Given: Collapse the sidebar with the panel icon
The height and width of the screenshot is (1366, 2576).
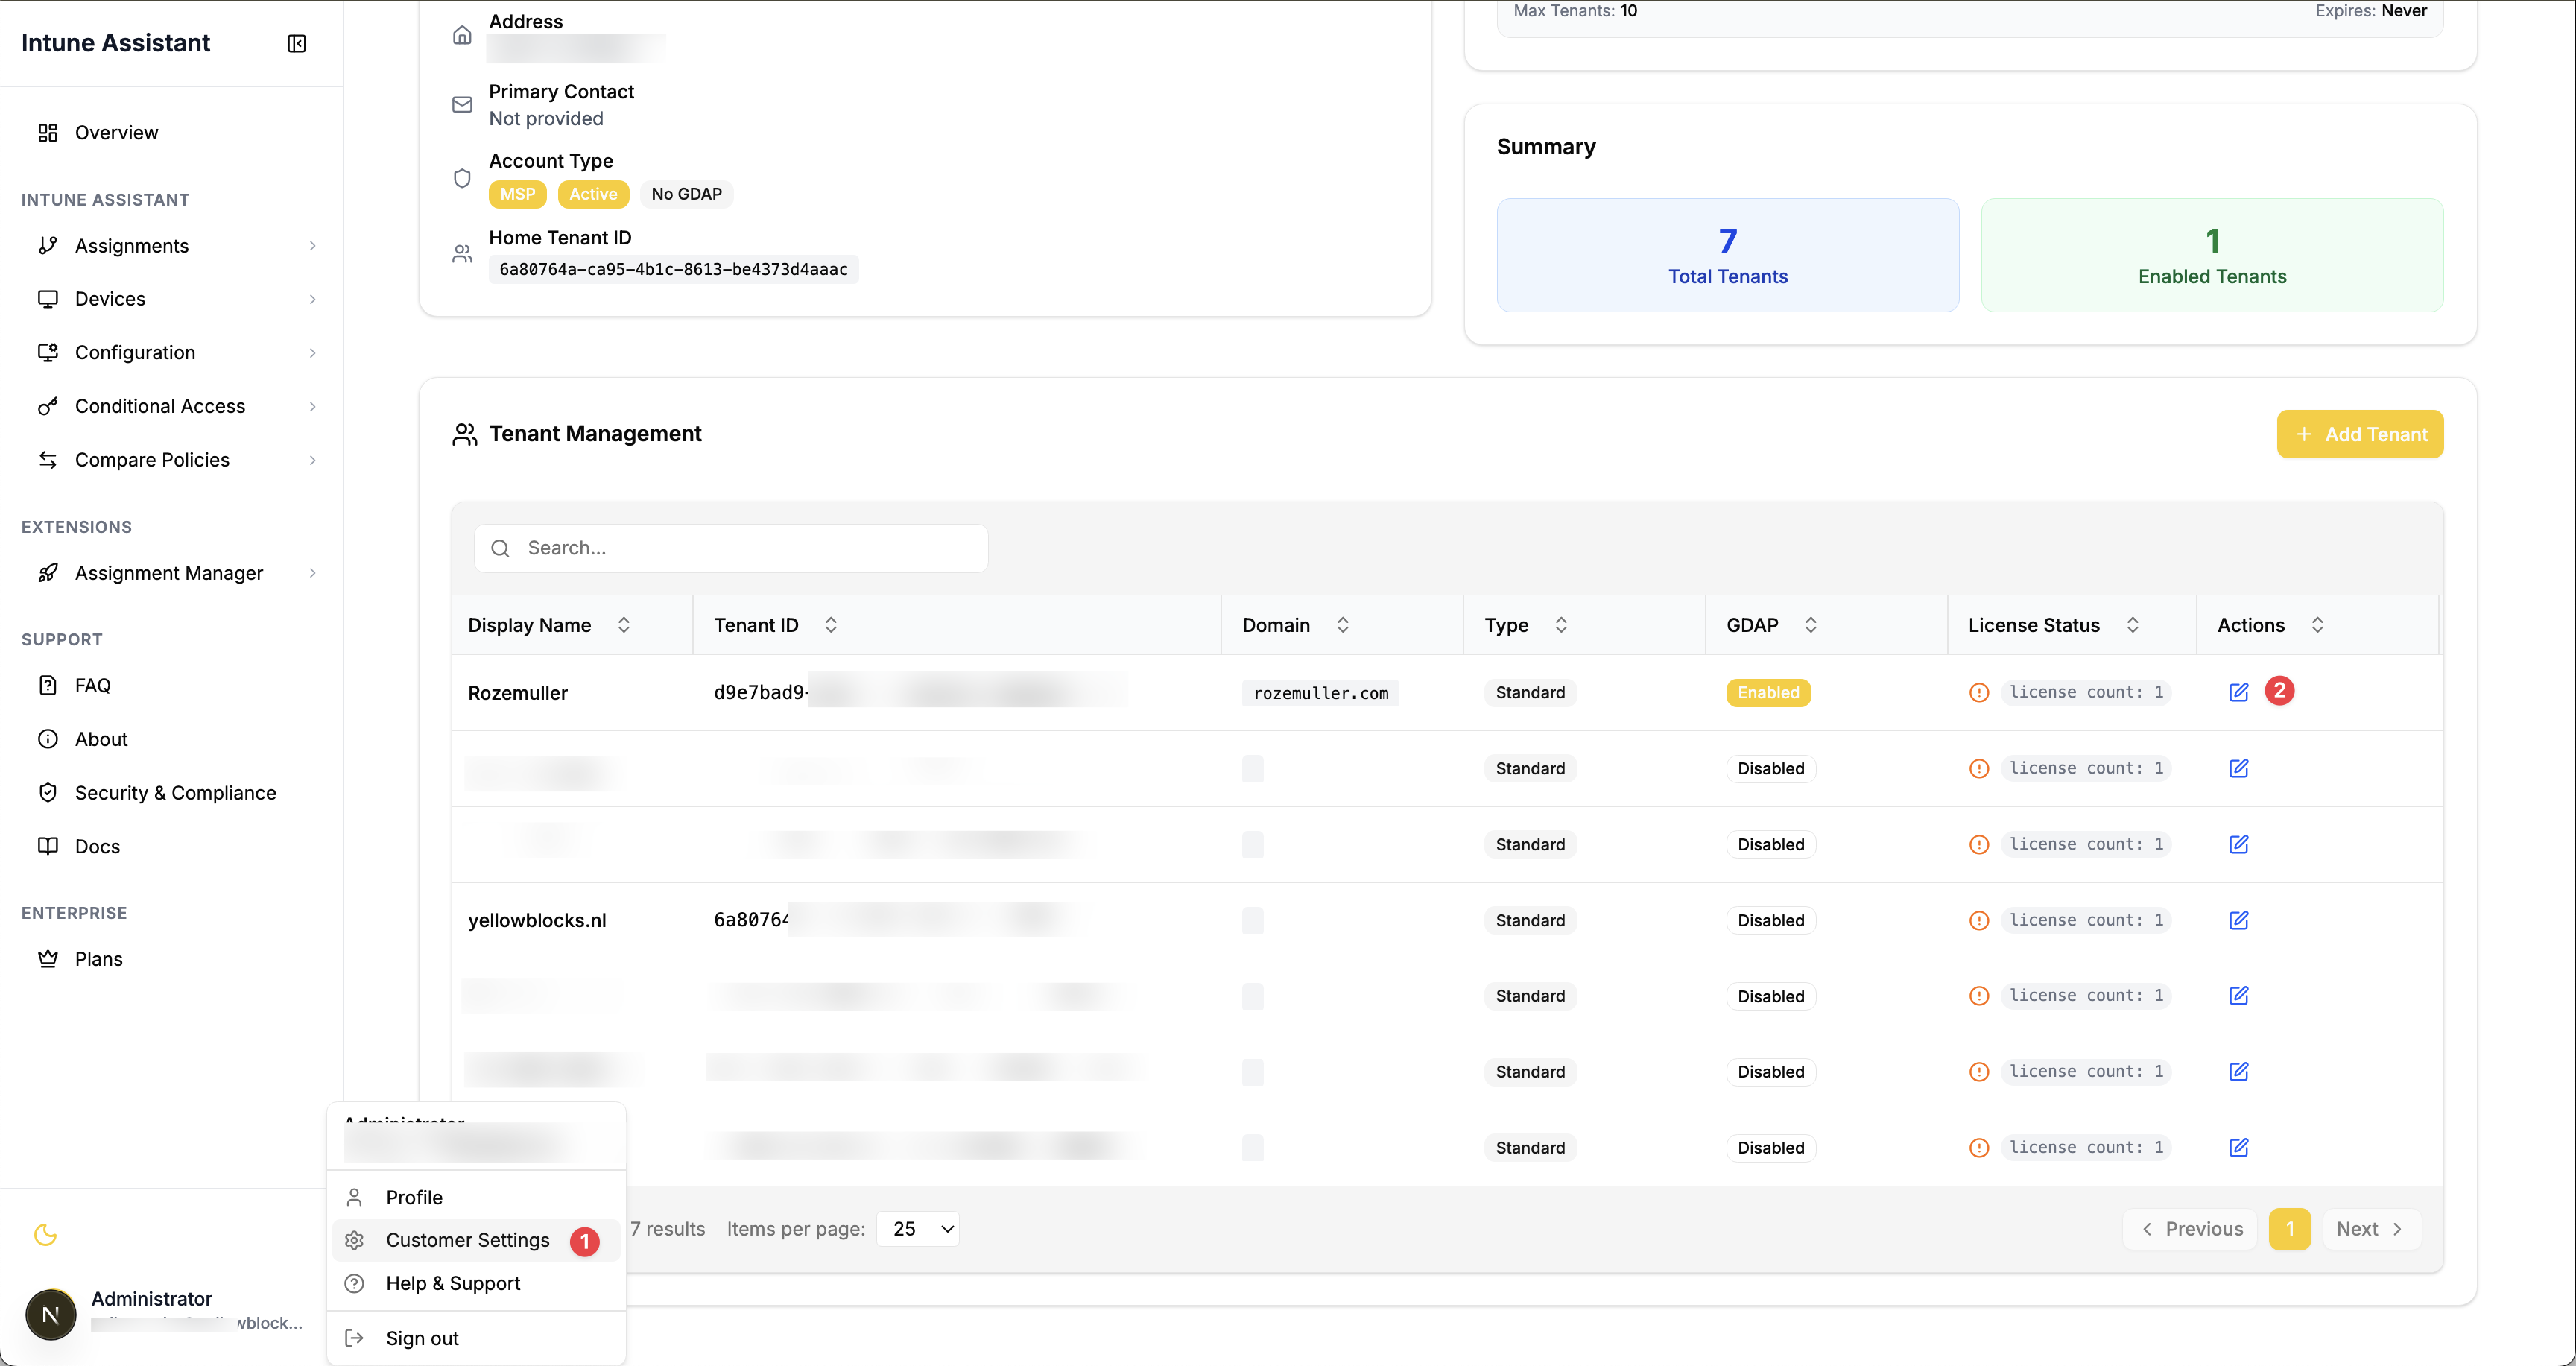Looking at the screenshot, I should coord(296,43).
